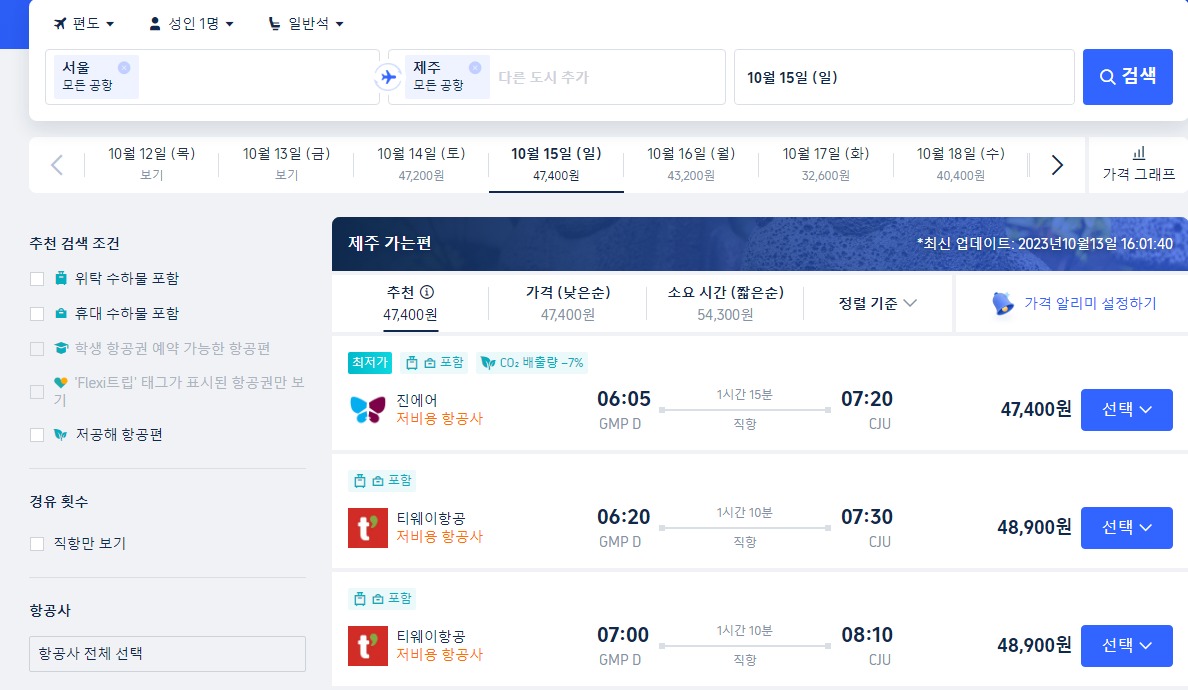Sort by 가격 (낮은순) tab
This screenshot has height=690, width=1188.
(567, 303)
